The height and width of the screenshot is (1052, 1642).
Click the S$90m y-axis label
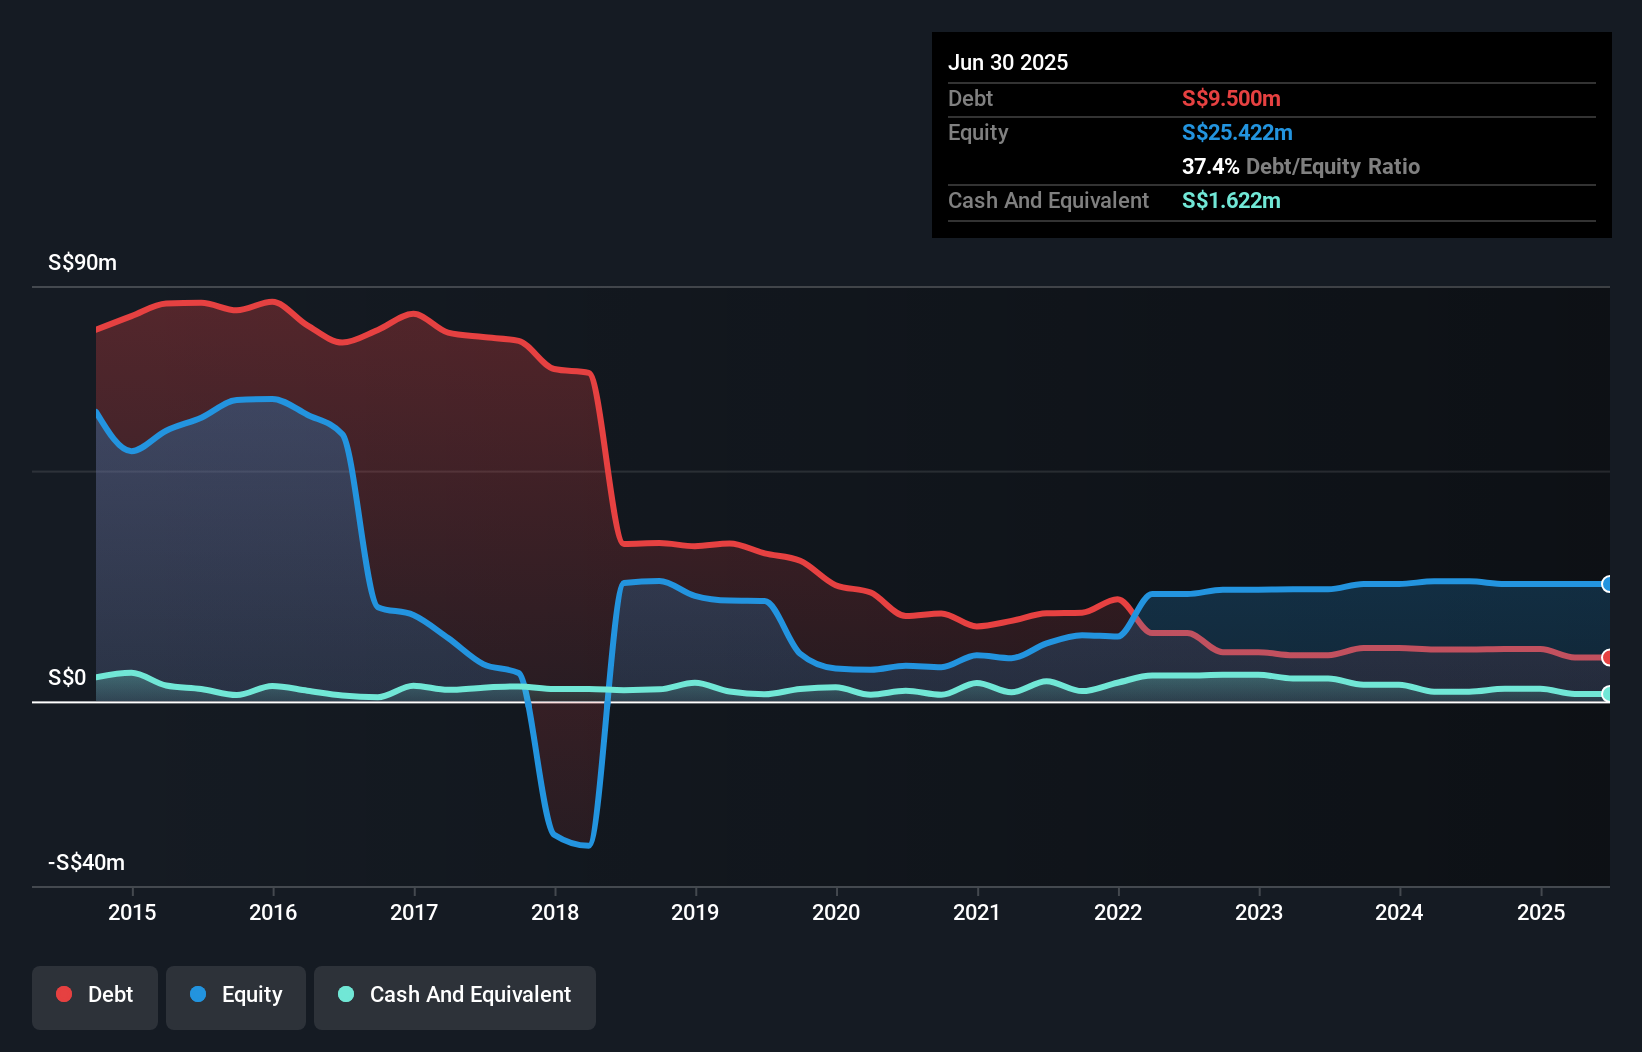pos(83,263)
